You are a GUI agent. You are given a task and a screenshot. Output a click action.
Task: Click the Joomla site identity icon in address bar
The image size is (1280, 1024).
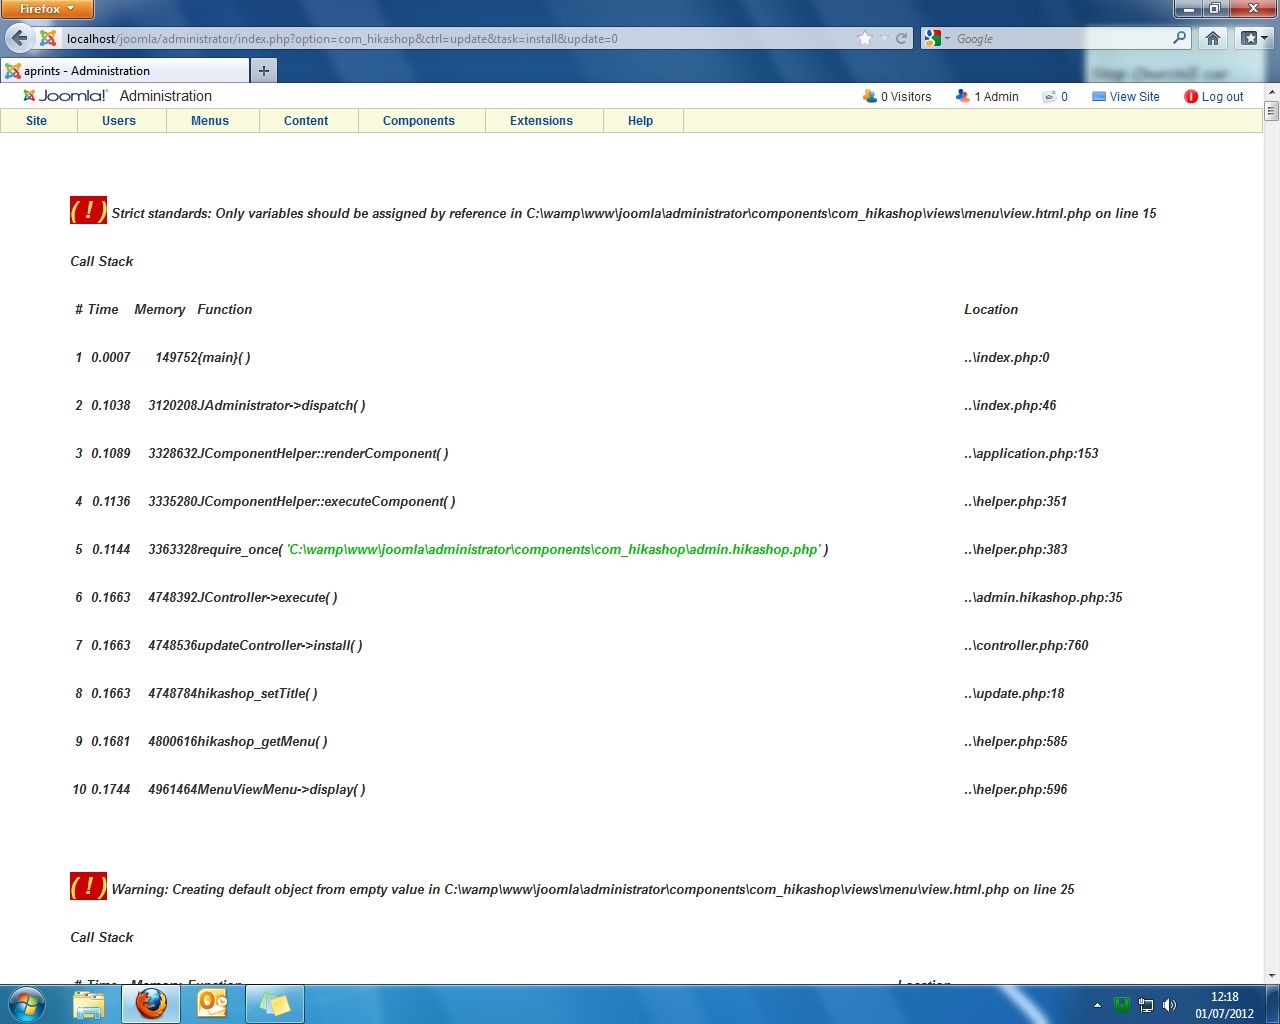click(x=48, y=39)
